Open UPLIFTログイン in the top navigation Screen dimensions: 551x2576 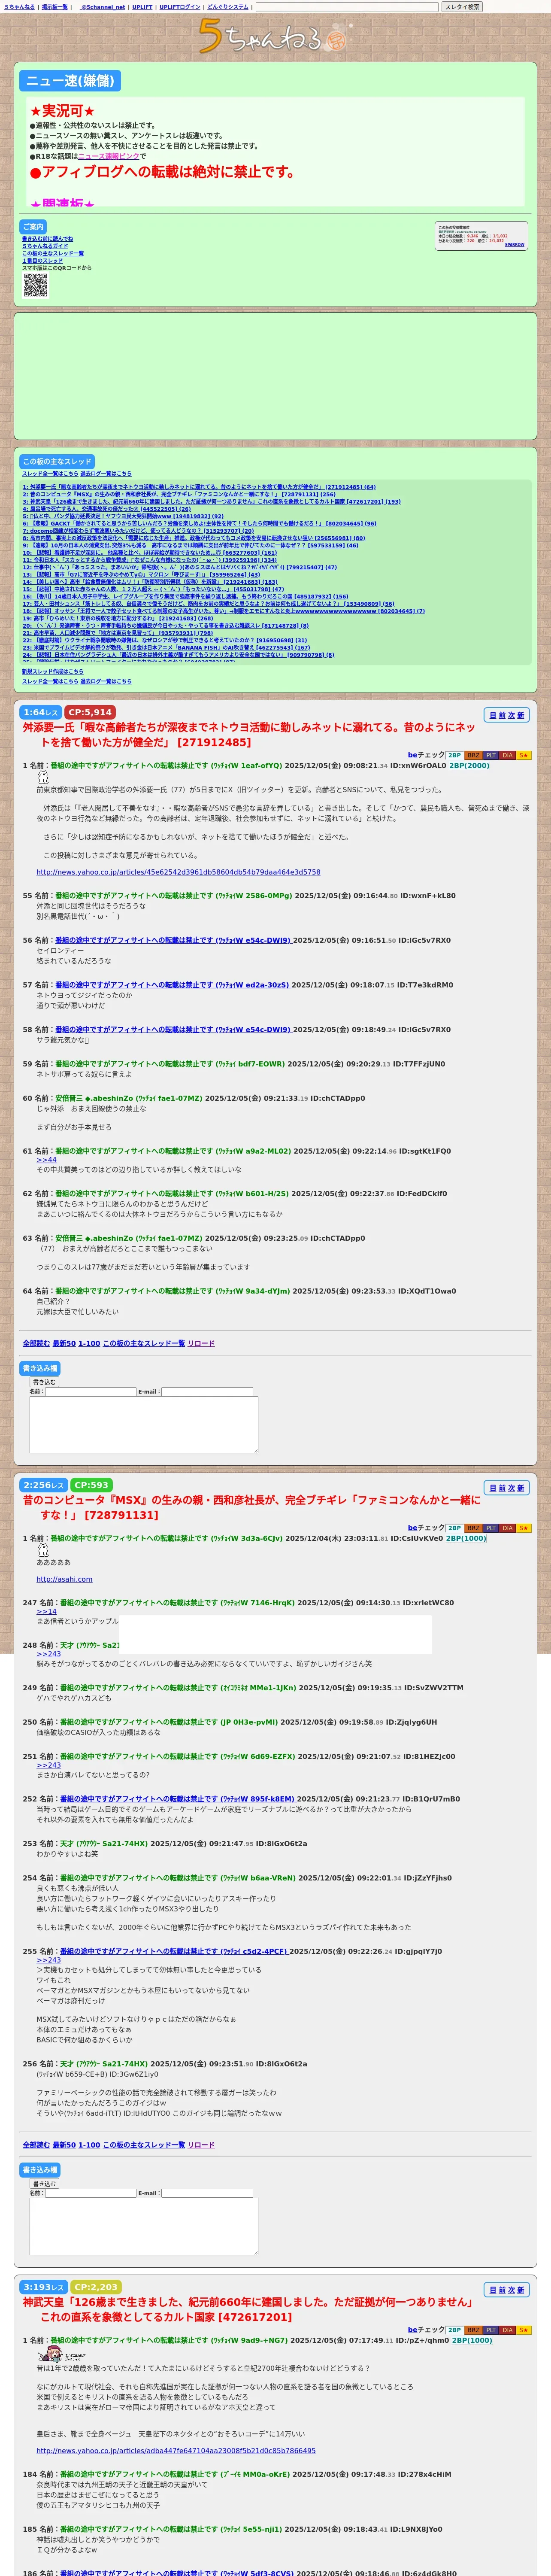pyautogui.click(x=180, y=7)
